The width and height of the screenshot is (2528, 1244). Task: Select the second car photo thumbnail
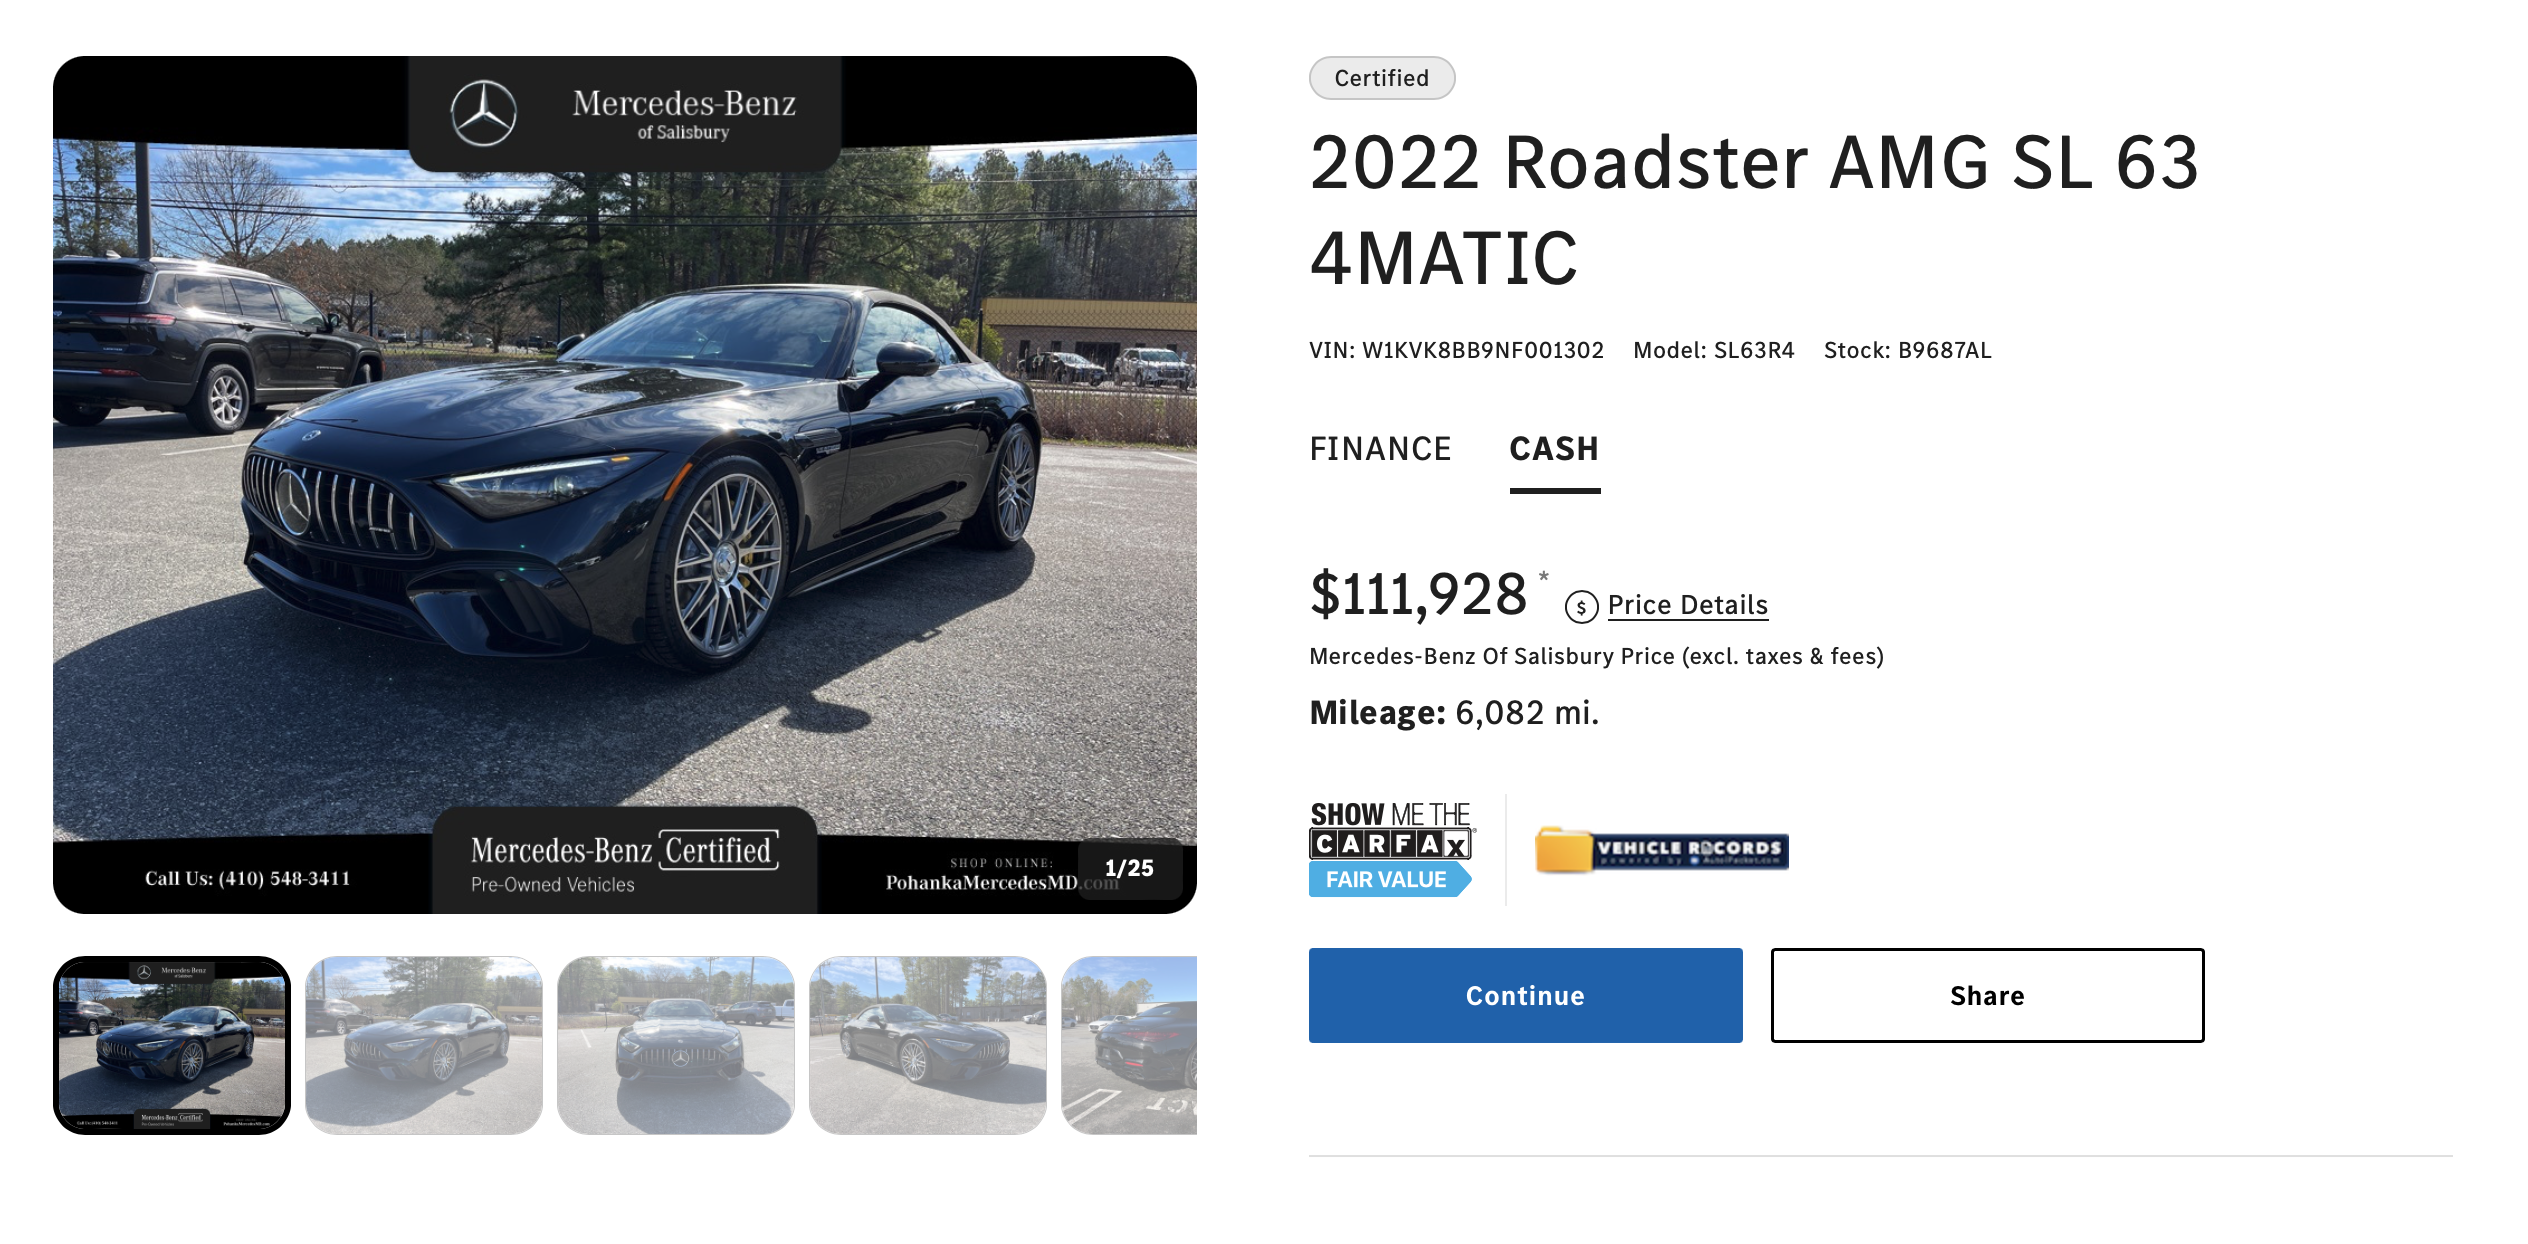click(x=424, y=1045)
